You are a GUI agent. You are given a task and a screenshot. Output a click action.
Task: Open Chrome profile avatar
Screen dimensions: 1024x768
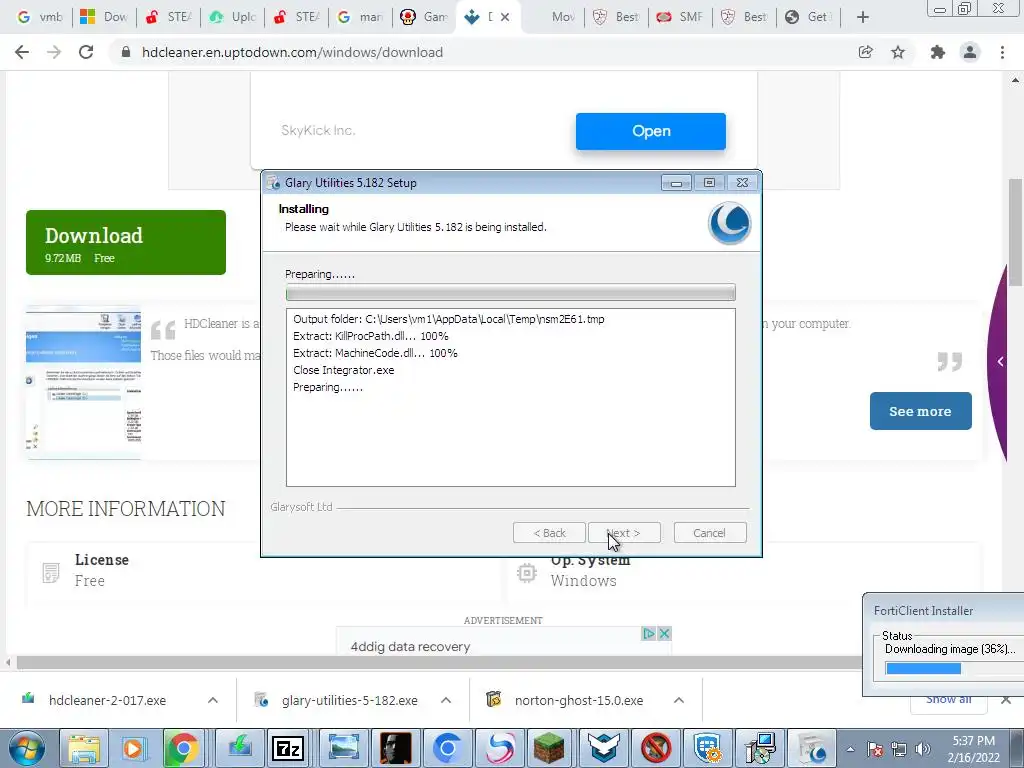(970, 52)
